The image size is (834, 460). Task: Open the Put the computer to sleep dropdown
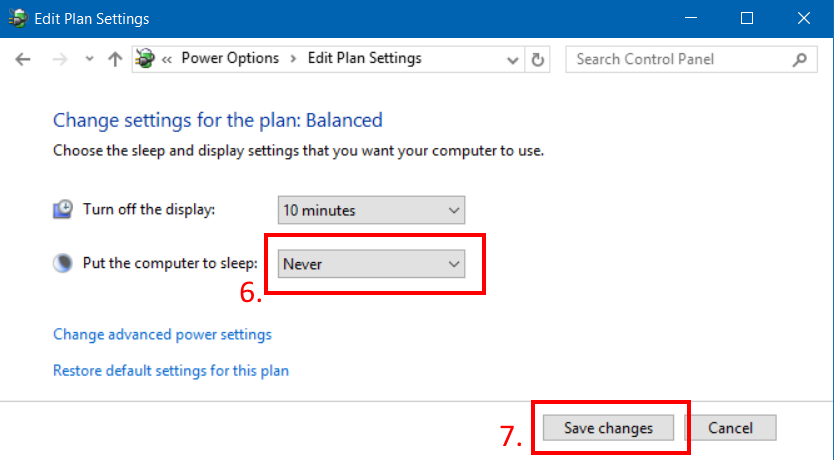(371, 264)
